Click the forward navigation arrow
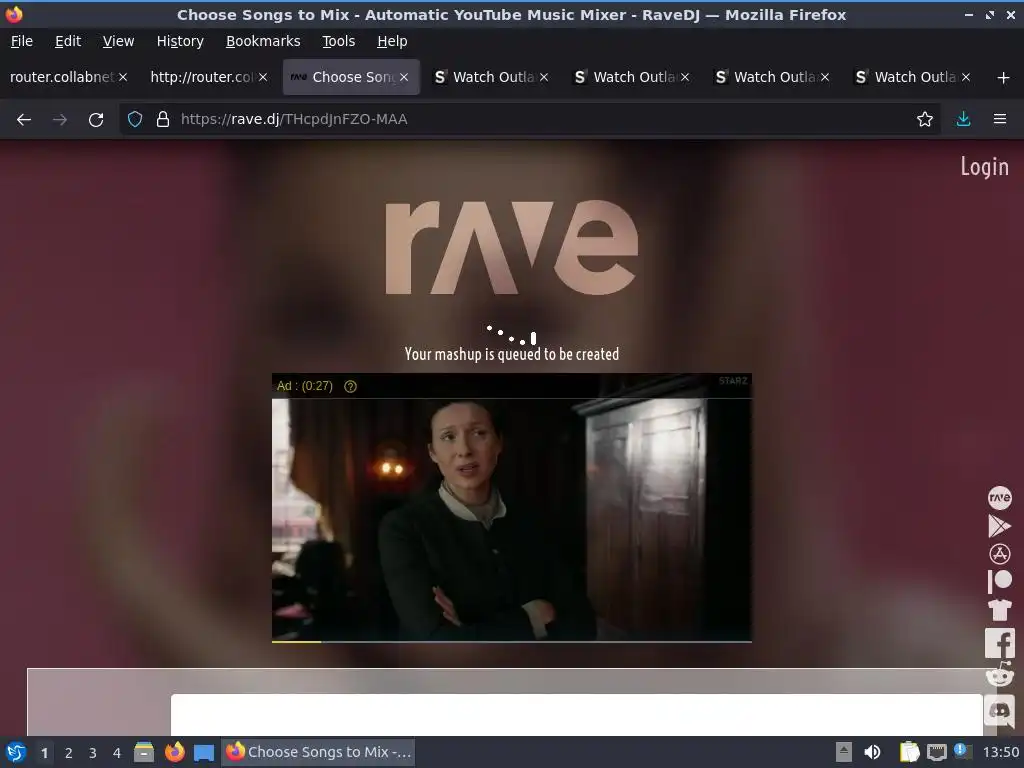 [x=59, y=120]
